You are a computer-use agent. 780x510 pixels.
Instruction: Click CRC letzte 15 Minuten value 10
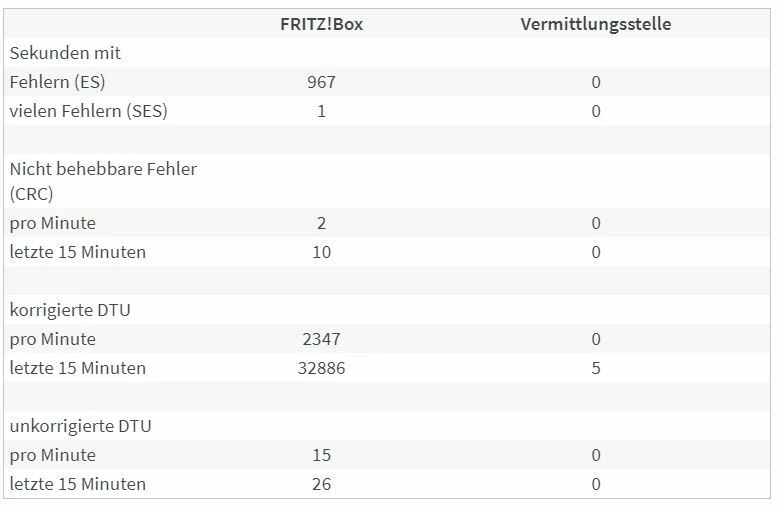pyautogui.click(x=321, y=252)
